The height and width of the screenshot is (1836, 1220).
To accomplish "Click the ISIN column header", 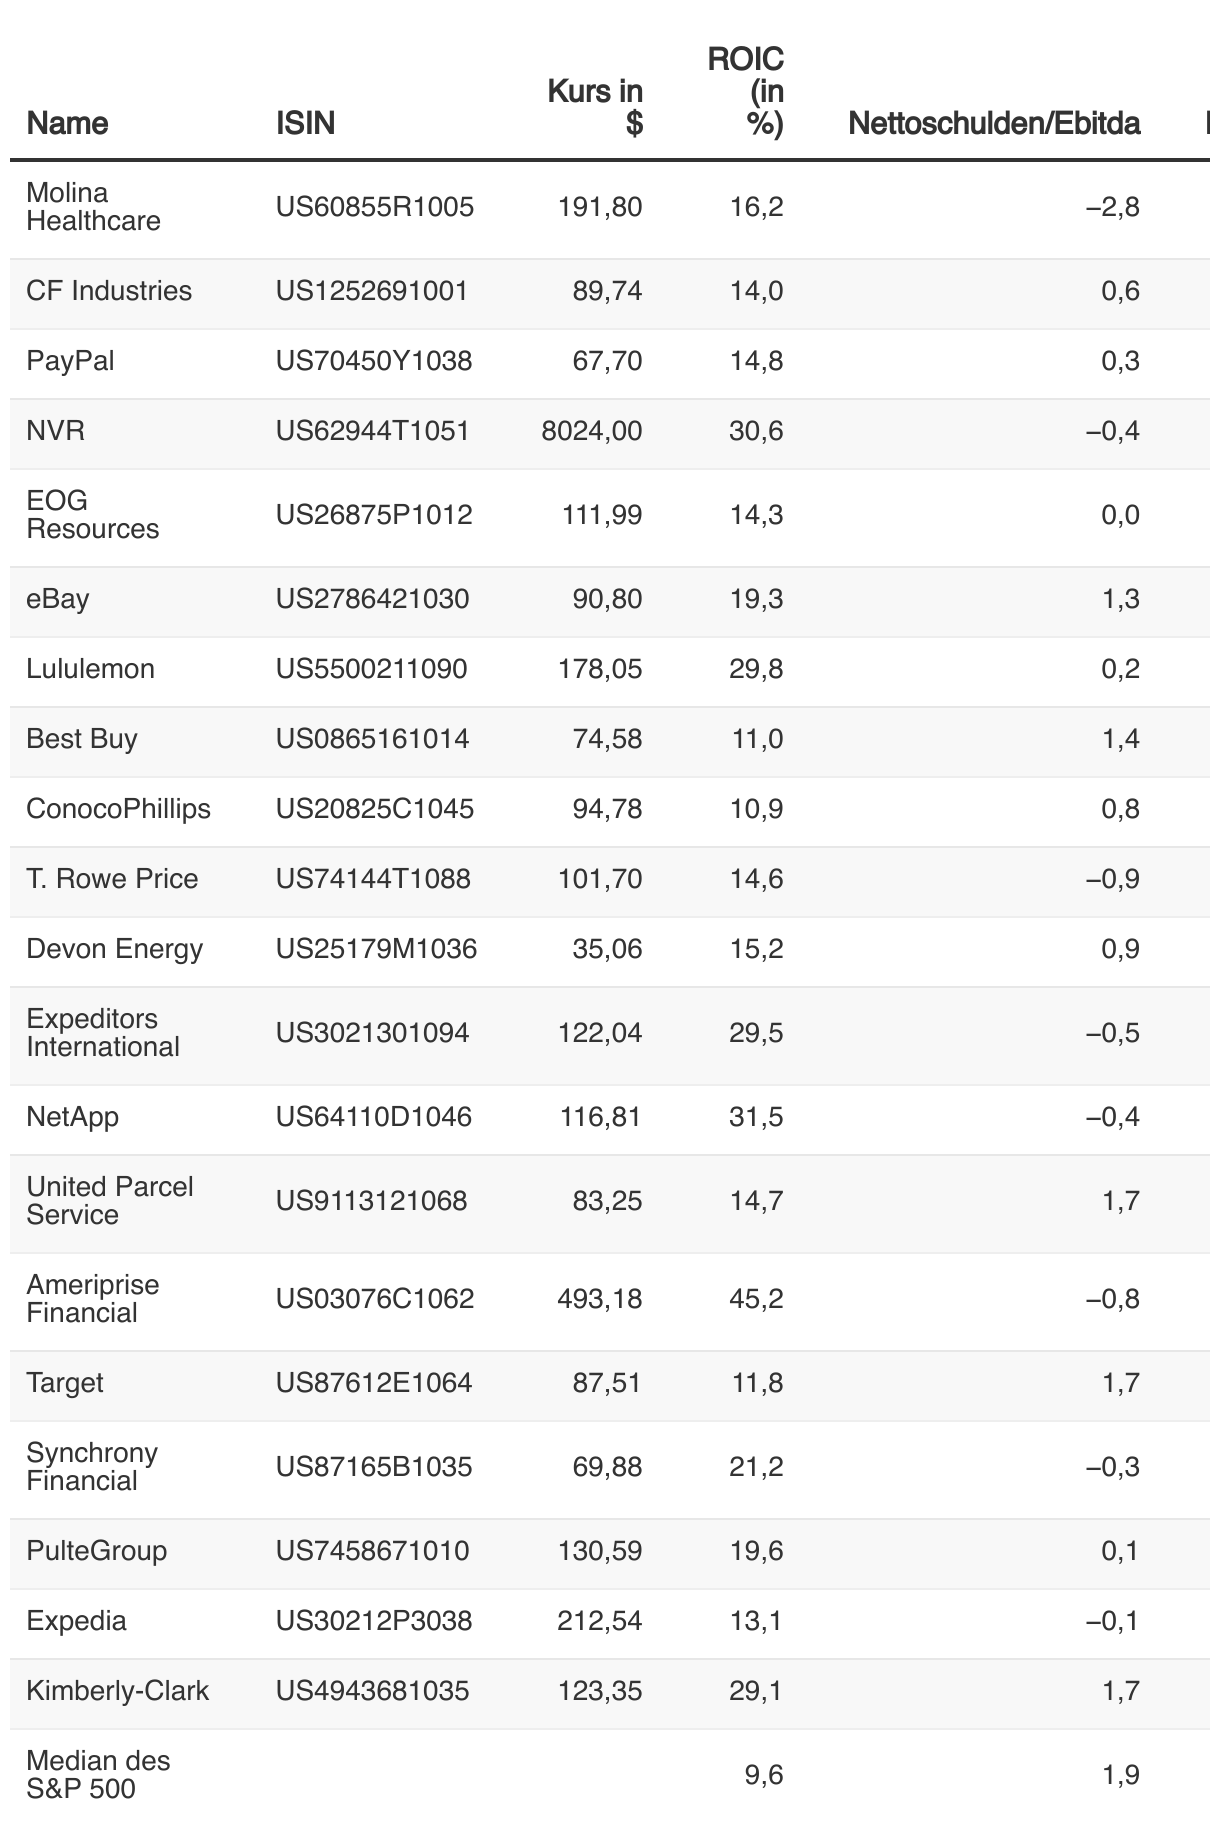I will [305, 123].
